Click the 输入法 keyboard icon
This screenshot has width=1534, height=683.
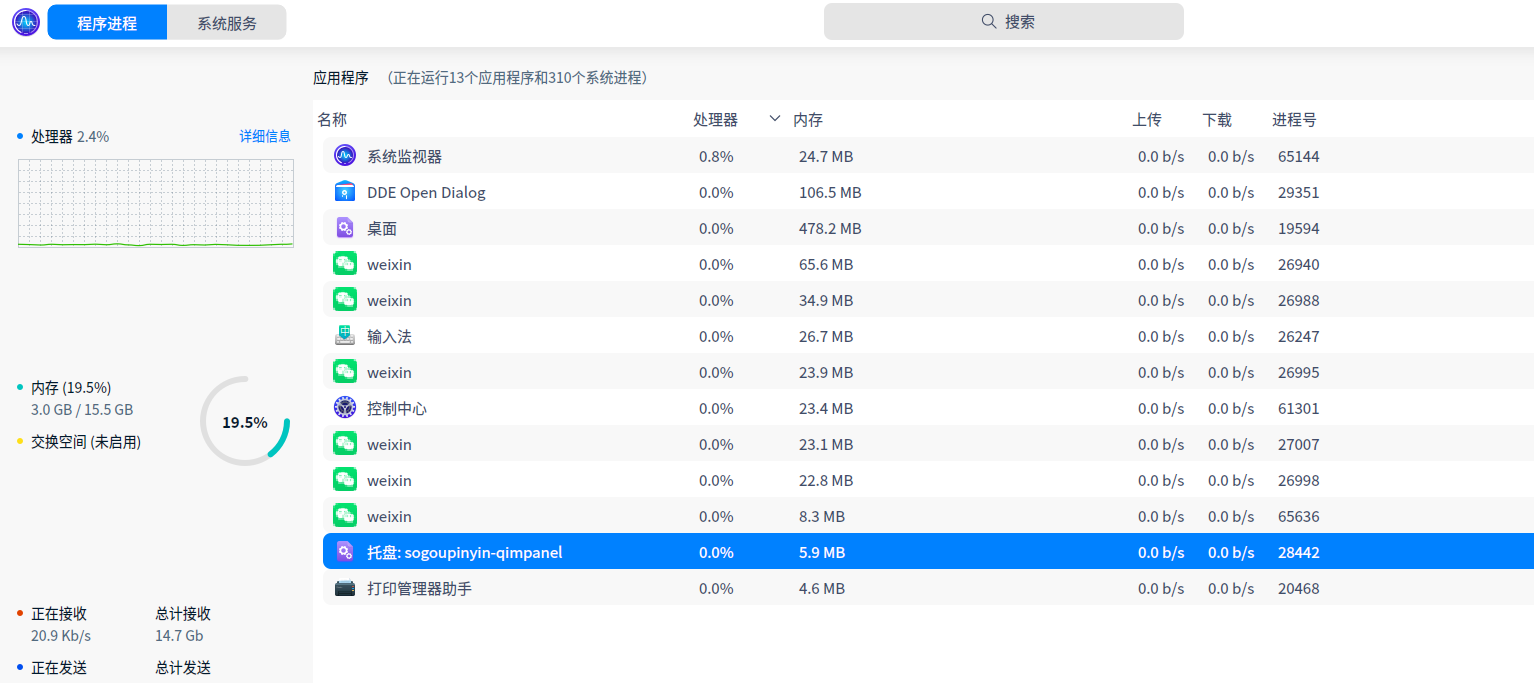tap(345, 335)
